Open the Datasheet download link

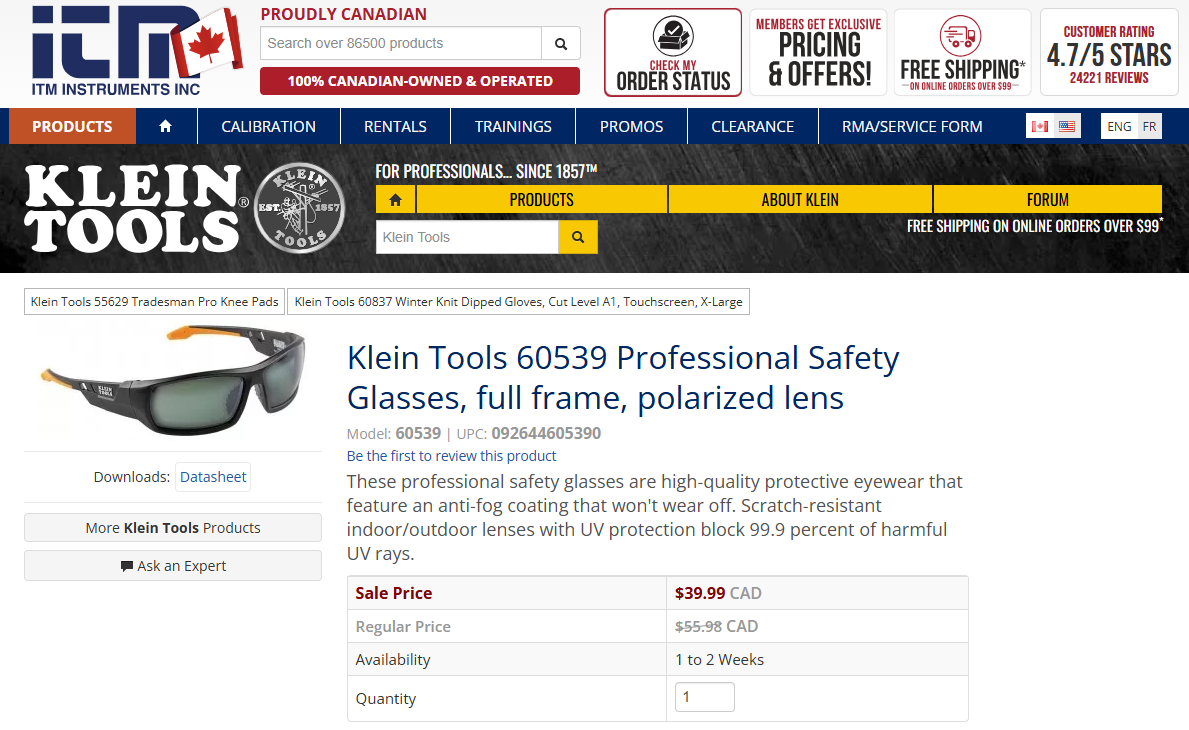click(x=213, y=477)
